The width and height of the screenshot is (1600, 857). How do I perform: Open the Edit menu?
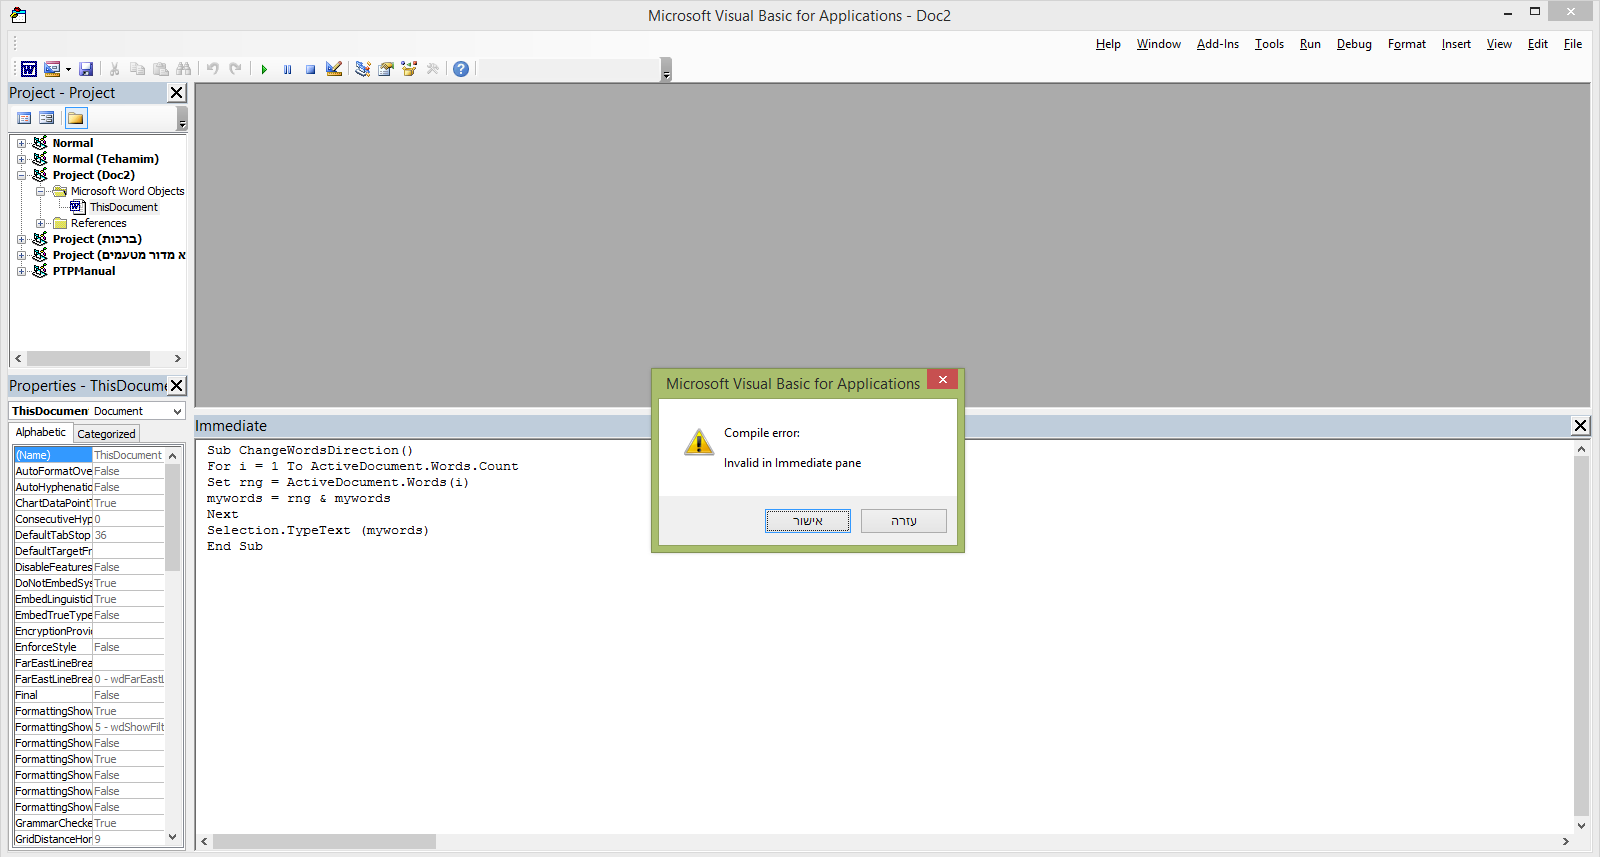point(1538,44)
